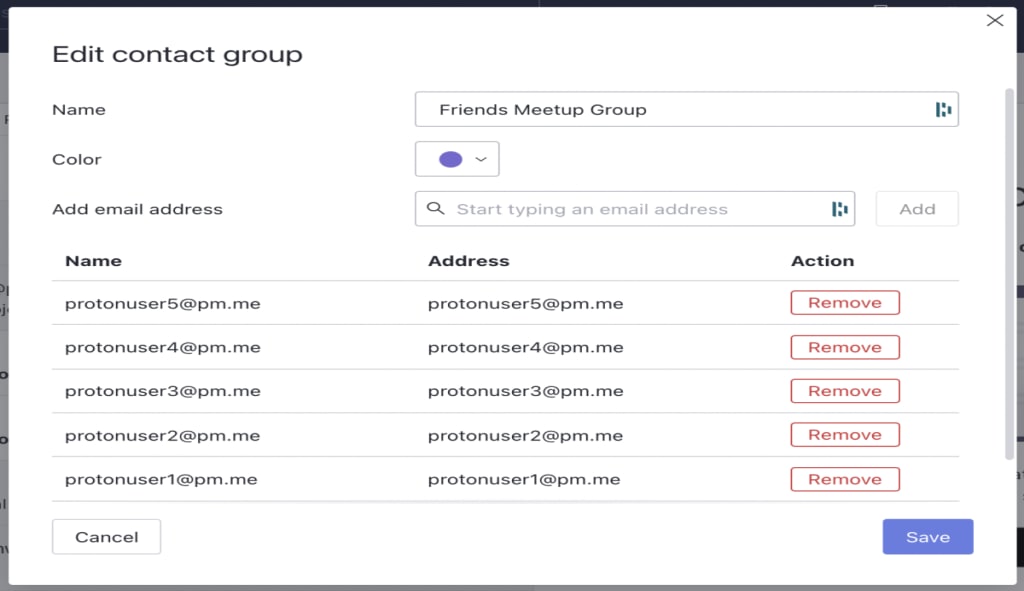Click the protonuser3@pm.me address cell
This screenshot has height=591, width=1024.
pyautogui.click(x=525, y=391)
